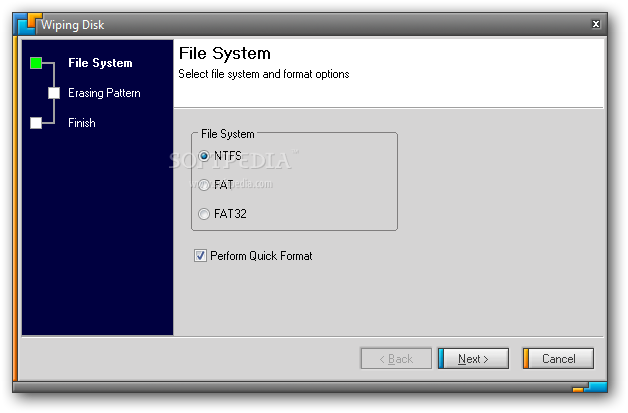Select Erasing Pattern step in sidebar

[104, 93]
